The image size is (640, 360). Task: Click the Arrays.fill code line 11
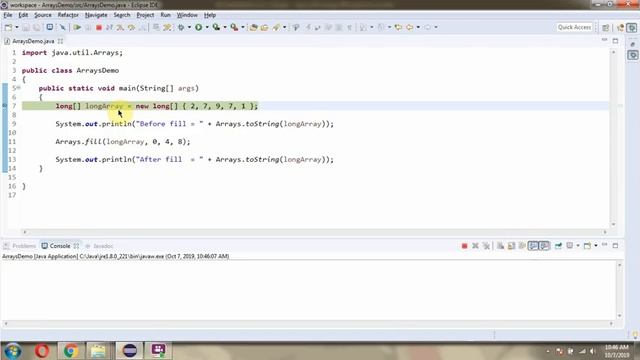pos(123,142)
